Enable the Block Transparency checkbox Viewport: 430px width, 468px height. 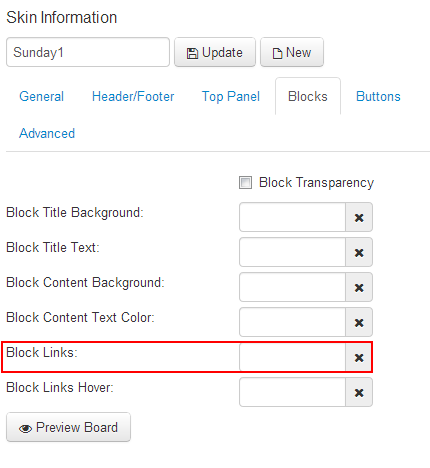pyautogui.click(x=245, y=183)
